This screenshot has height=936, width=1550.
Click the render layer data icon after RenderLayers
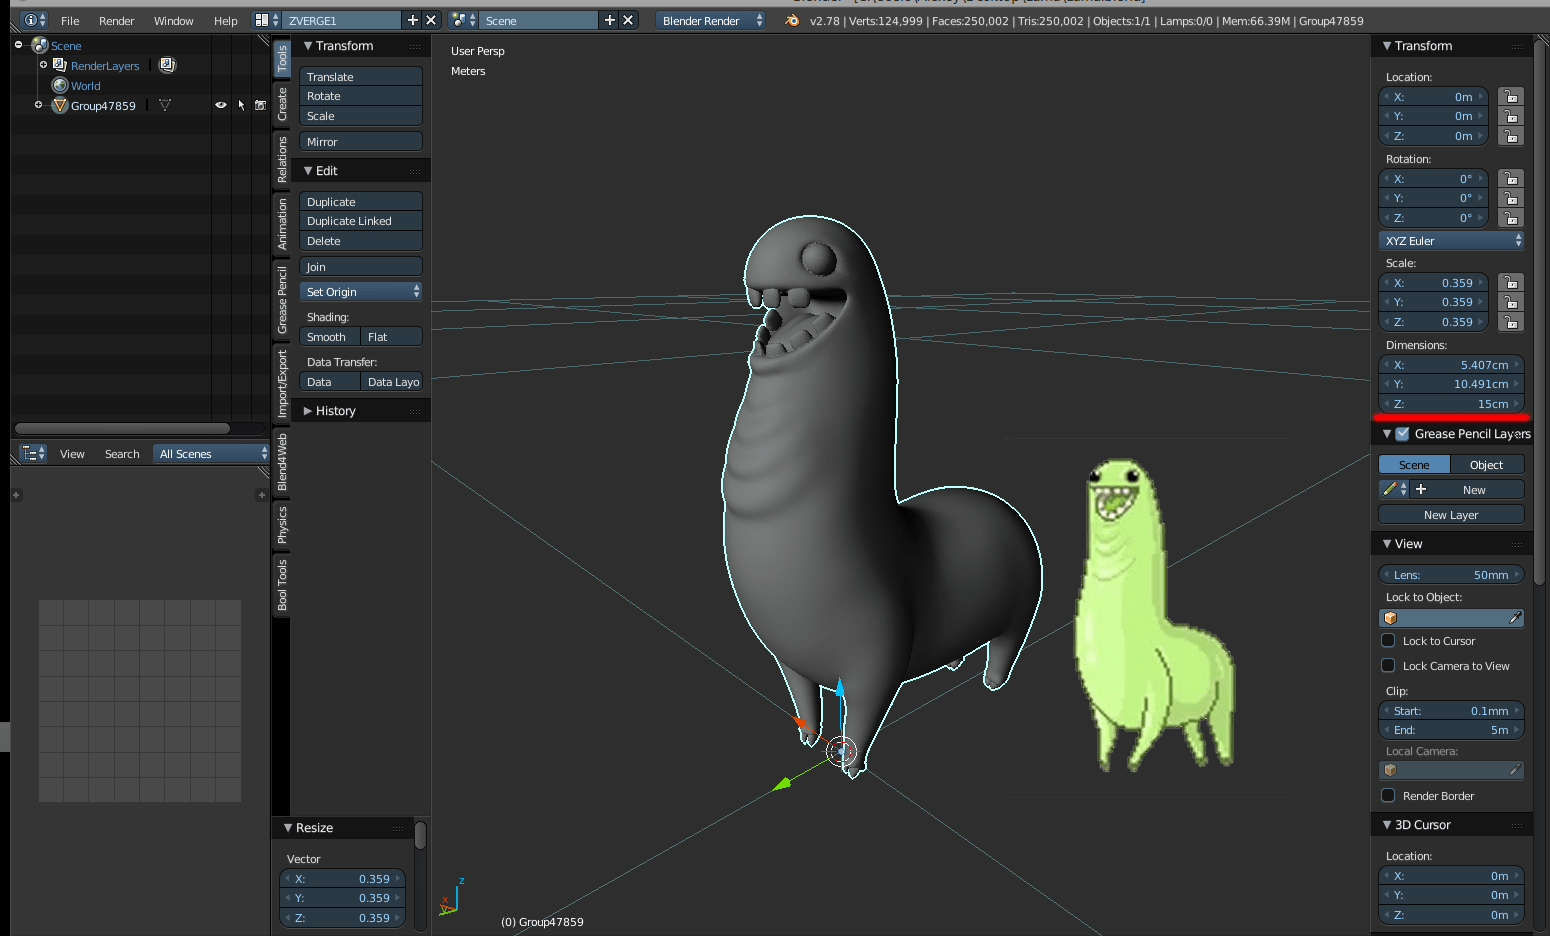(x=167, y=65)
